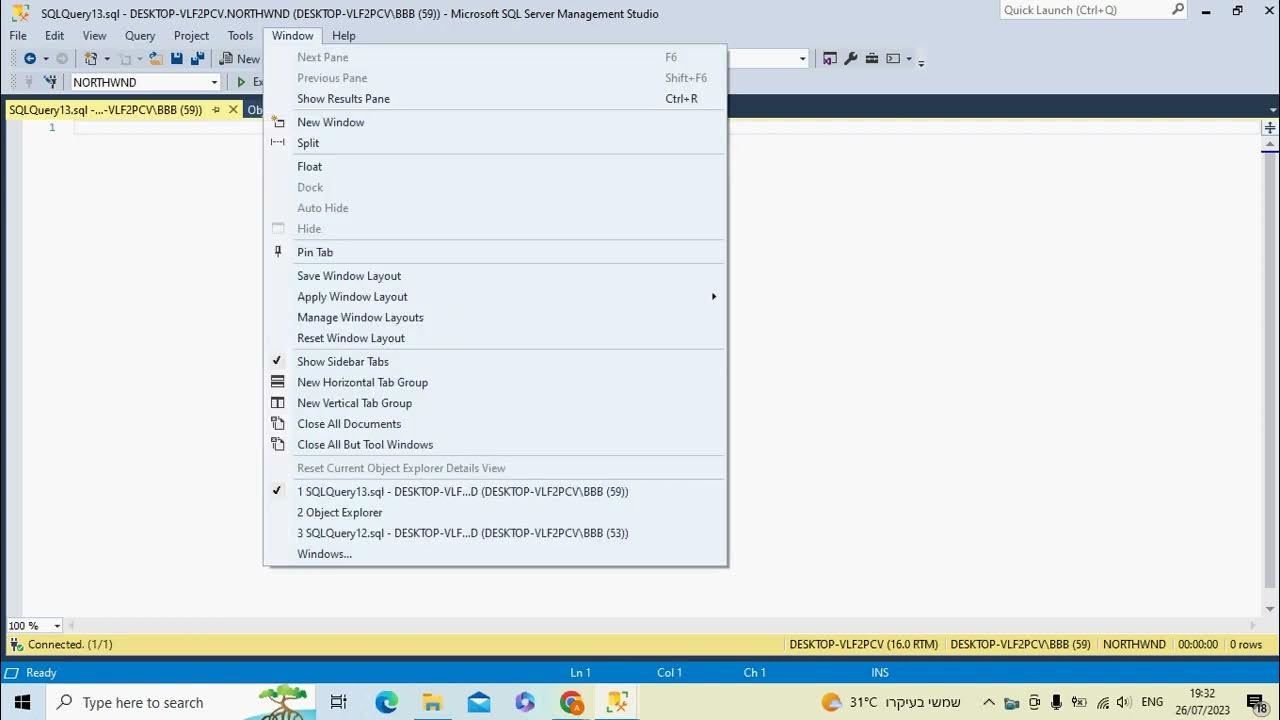Click the Save floppy disk icon
This screenshot has width=1280, height=720.
[177, 59]
